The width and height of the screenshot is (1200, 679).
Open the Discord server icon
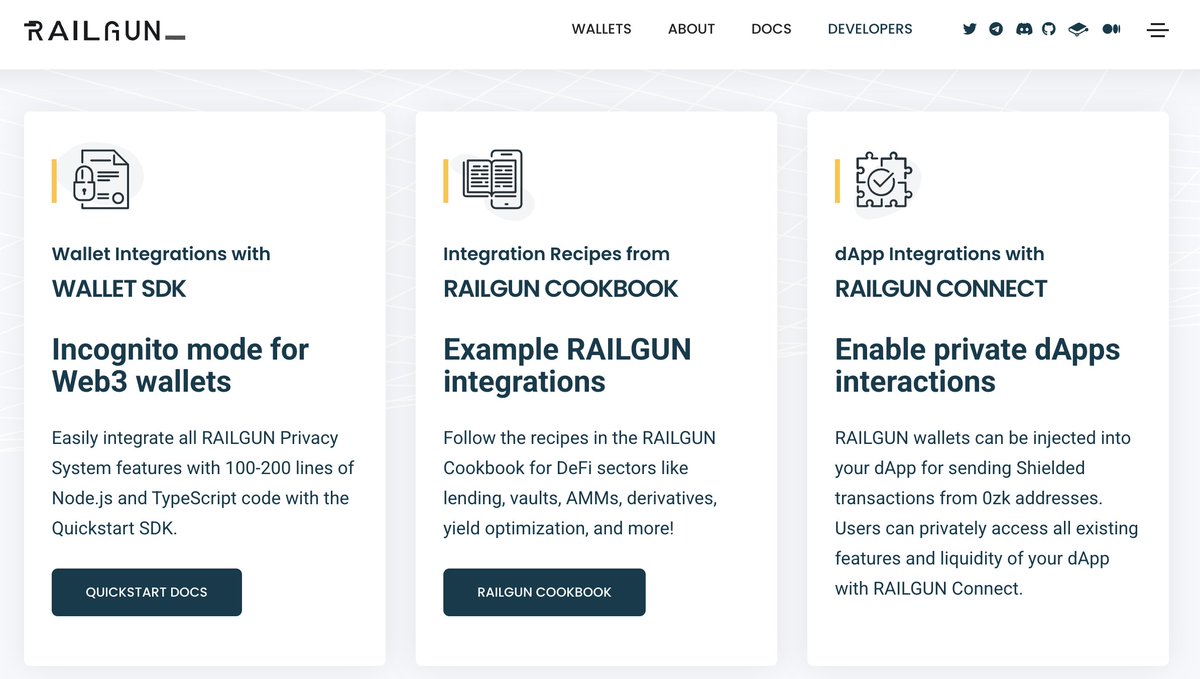click(1023, 29)
